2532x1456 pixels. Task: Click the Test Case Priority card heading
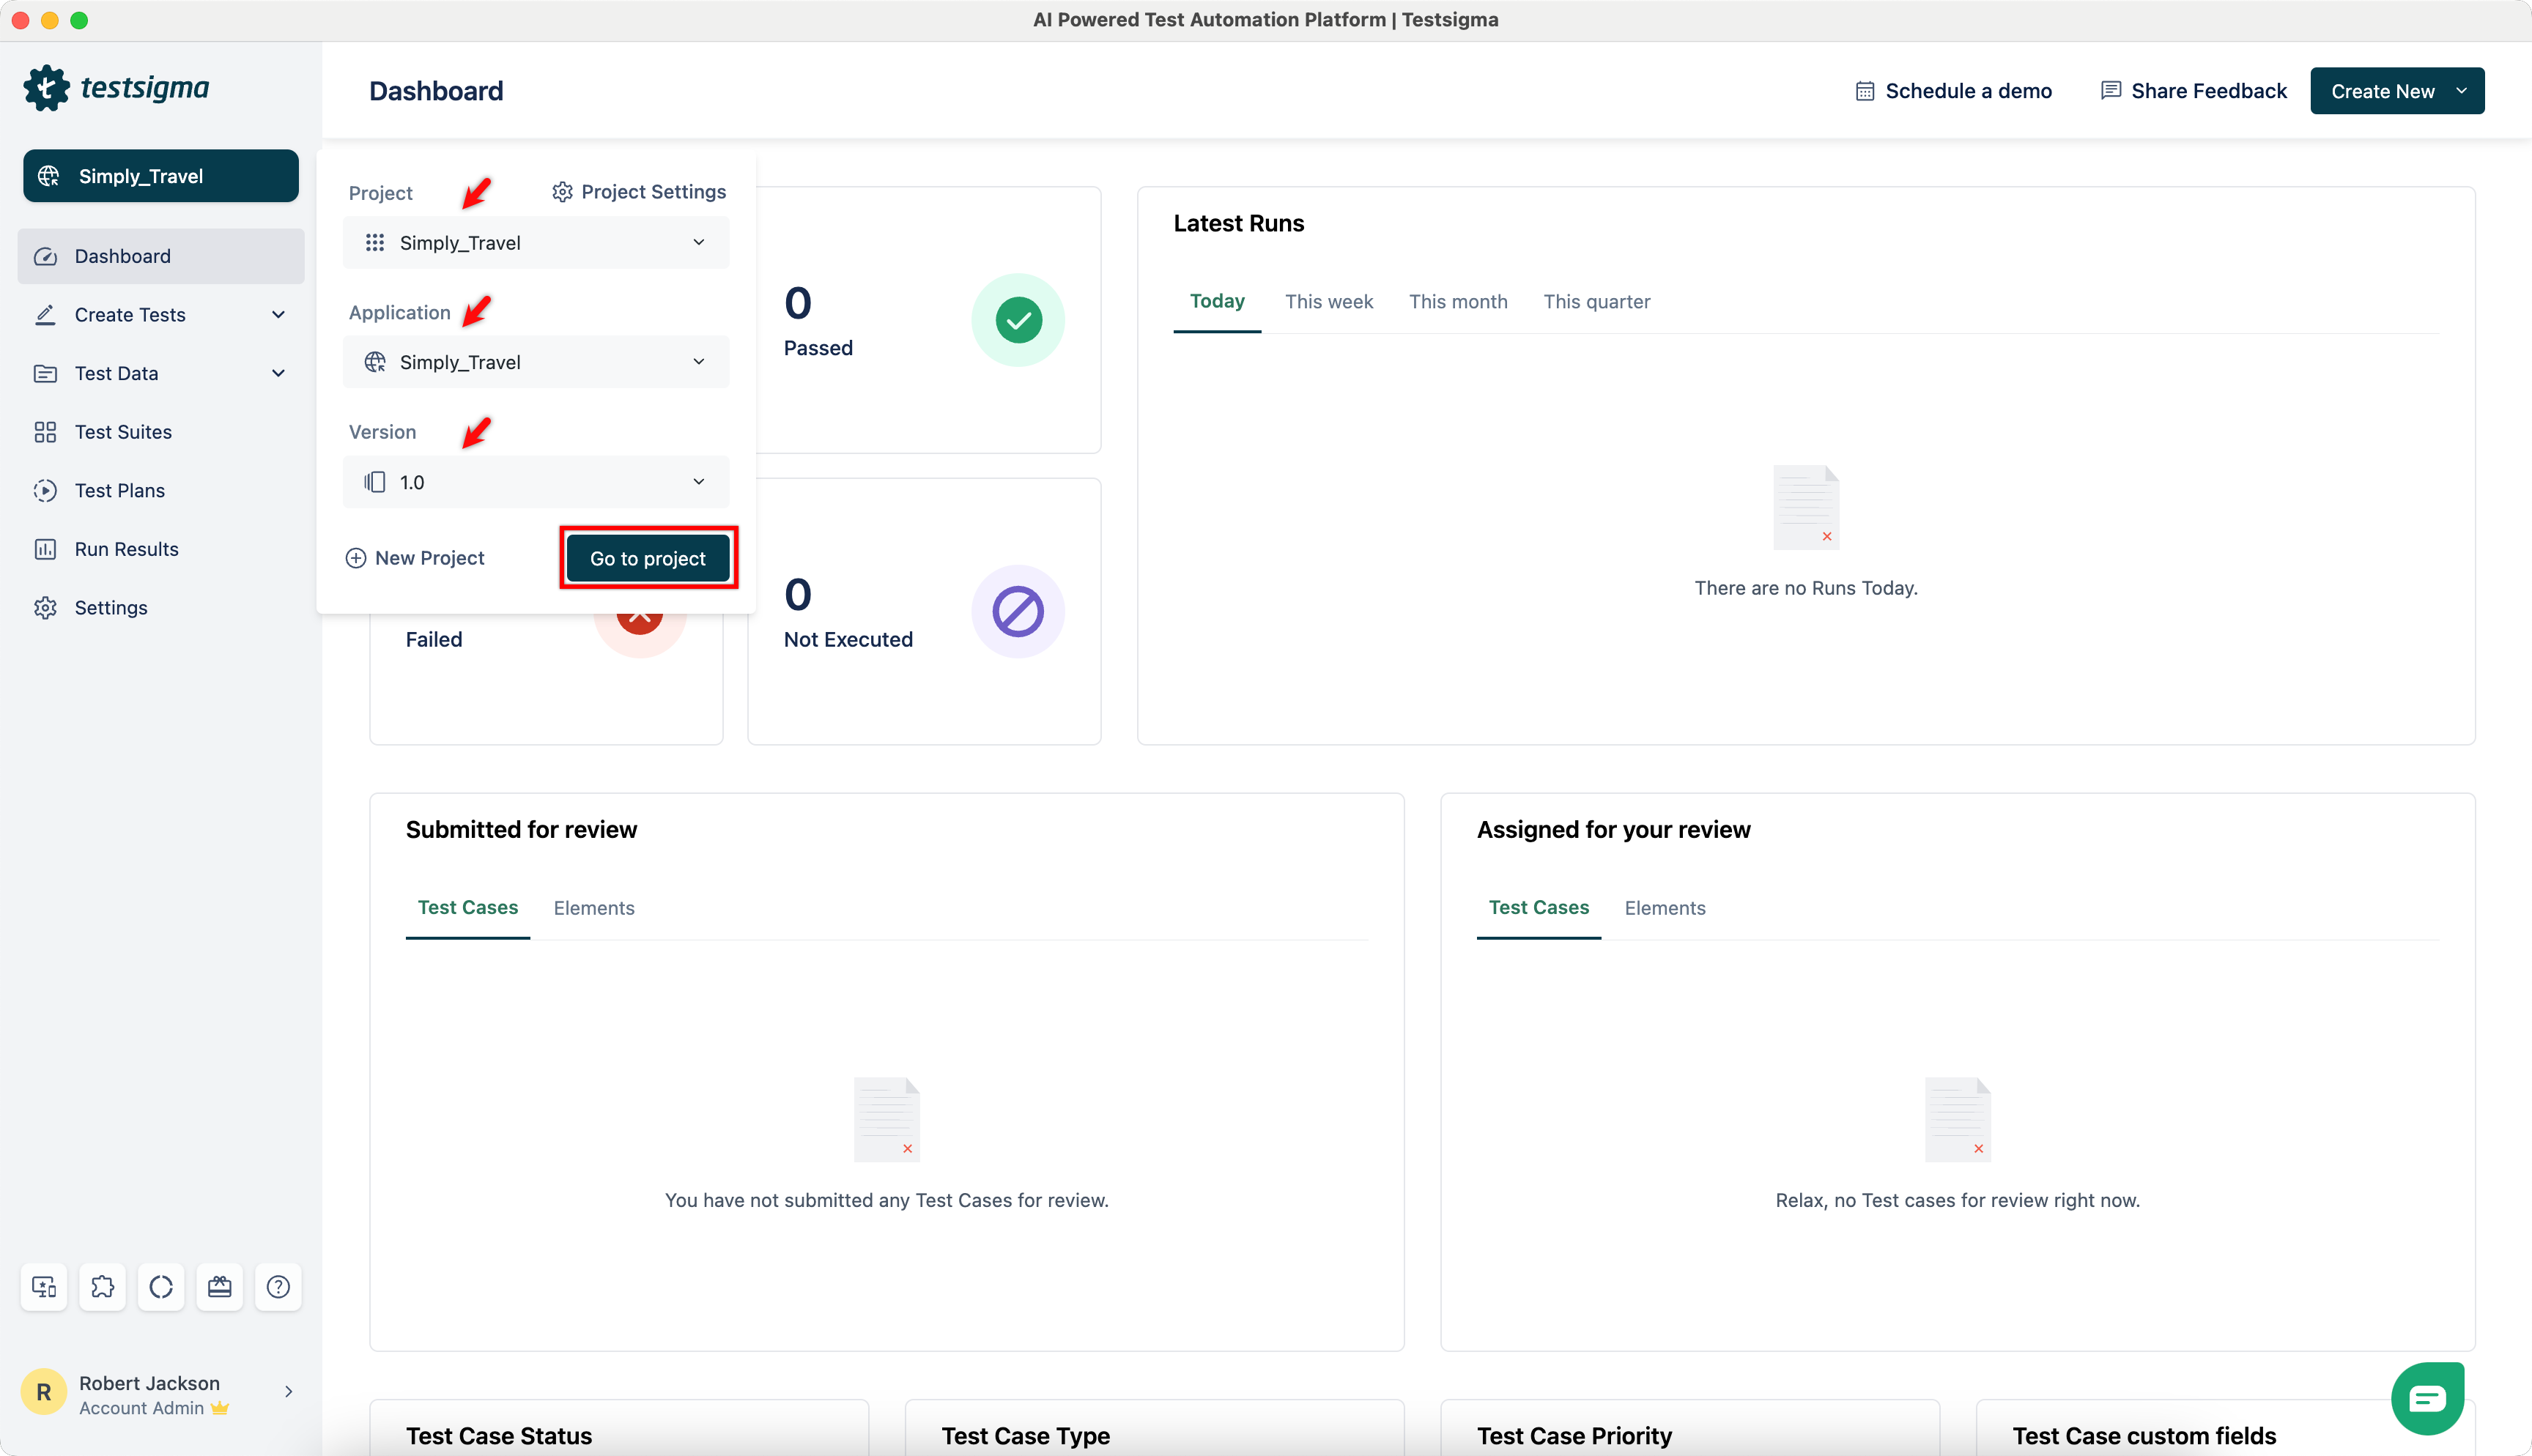pos(1574,1436)
